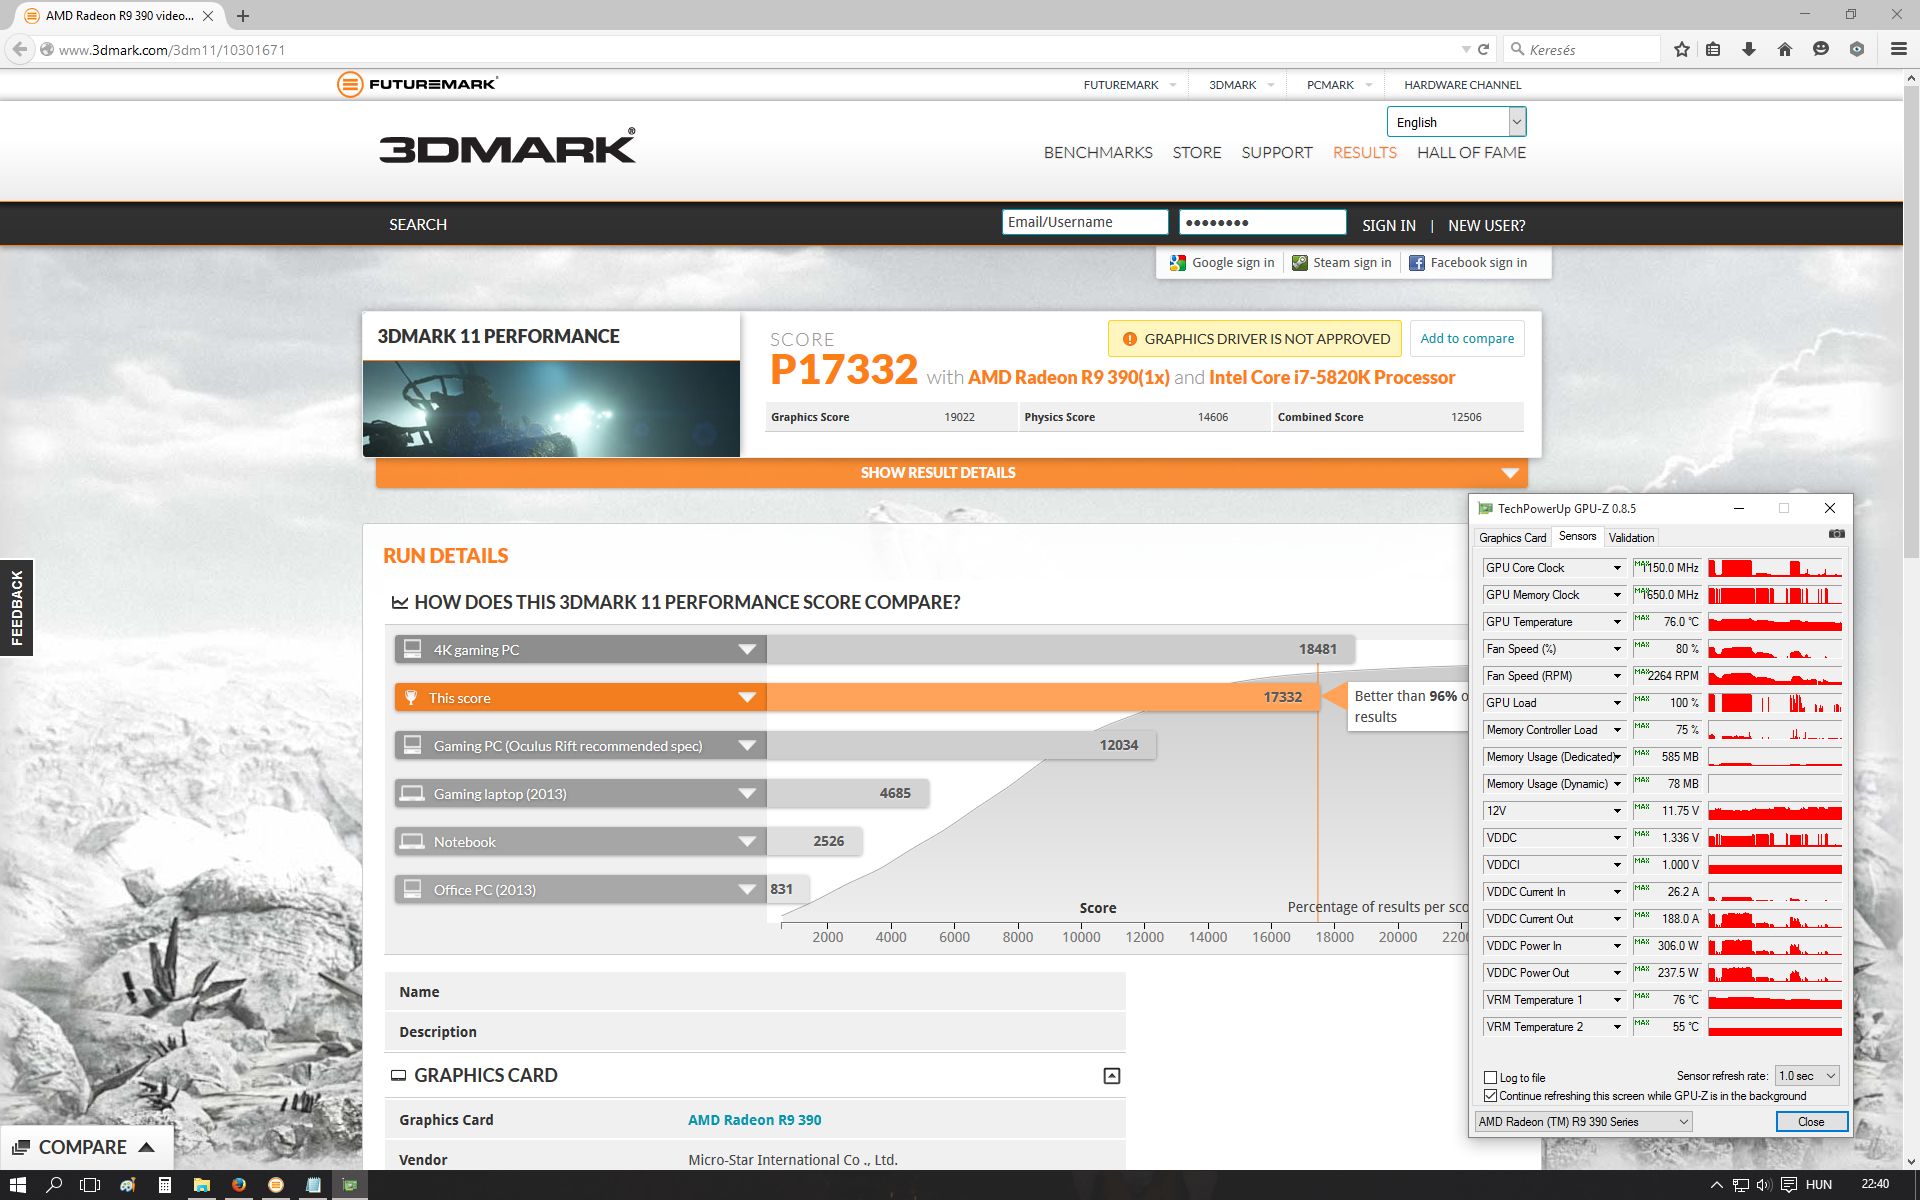Open Paint from the taskbar
Viewport: 1920px width, 1200px height.
tap(128, 1185)
